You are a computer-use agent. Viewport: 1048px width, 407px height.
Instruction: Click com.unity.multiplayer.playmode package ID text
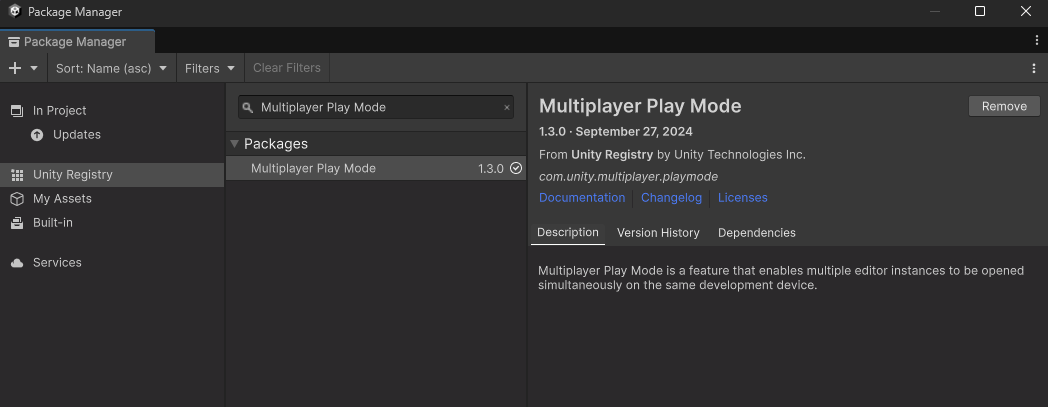coord(628,176)
